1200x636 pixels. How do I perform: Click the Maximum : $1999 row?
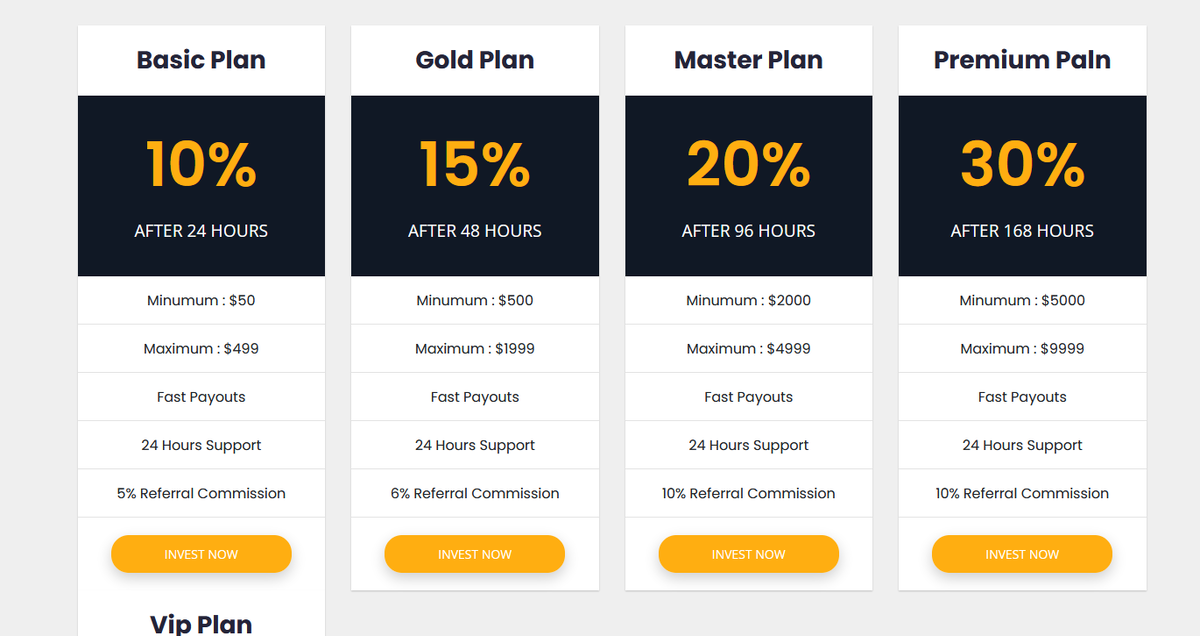pos(475,349)
